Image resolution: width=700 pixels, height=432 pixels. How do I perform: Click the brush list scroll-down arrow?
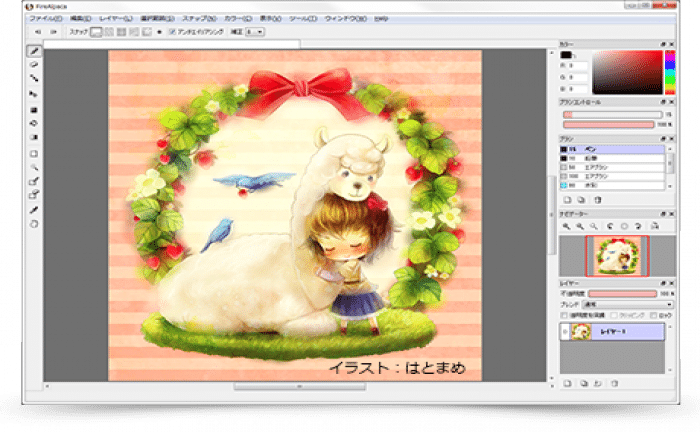point(670,187)
